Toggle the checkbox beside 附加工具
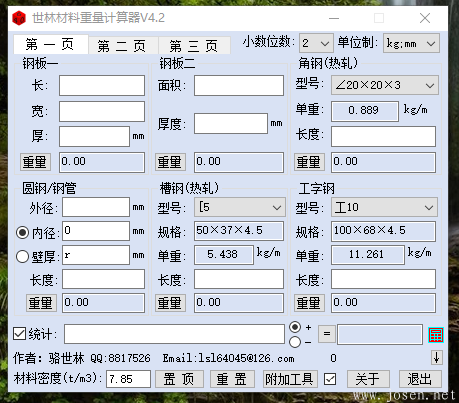 (x=330, y=379)
